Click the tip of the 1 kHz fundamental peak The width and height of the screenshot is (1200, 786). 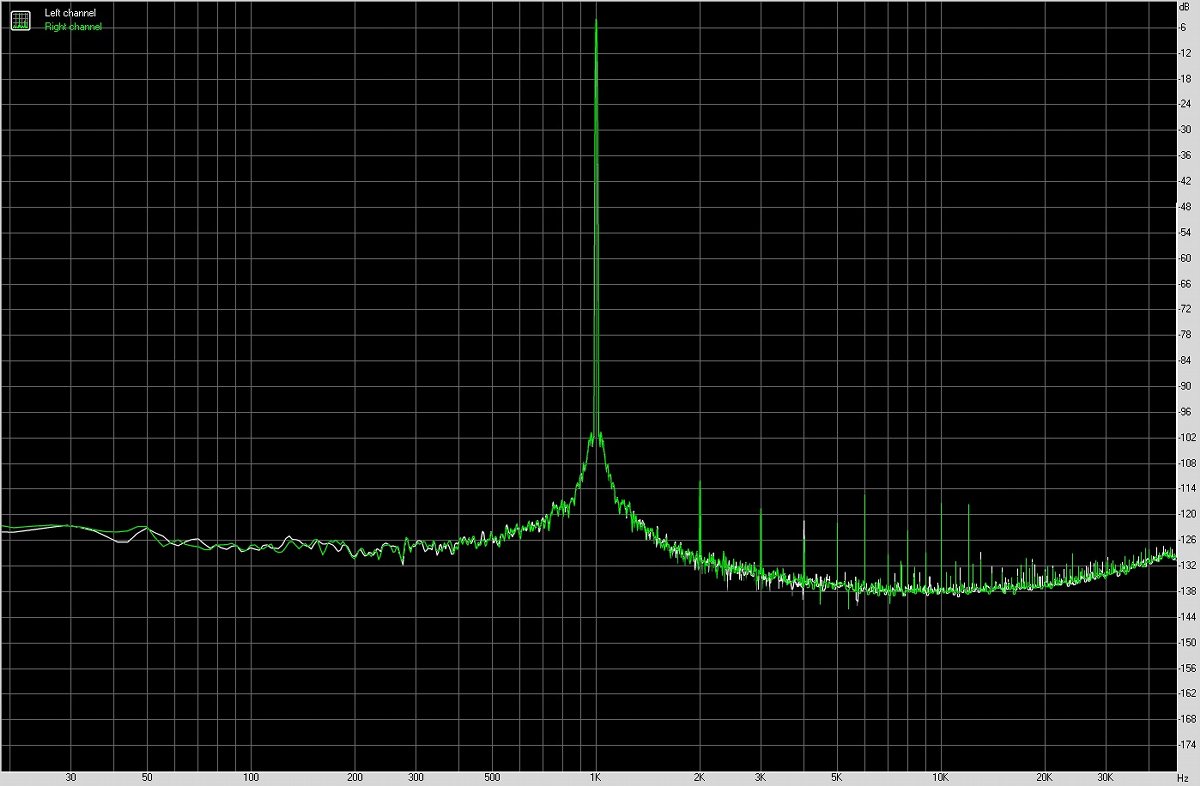[596, 20]
